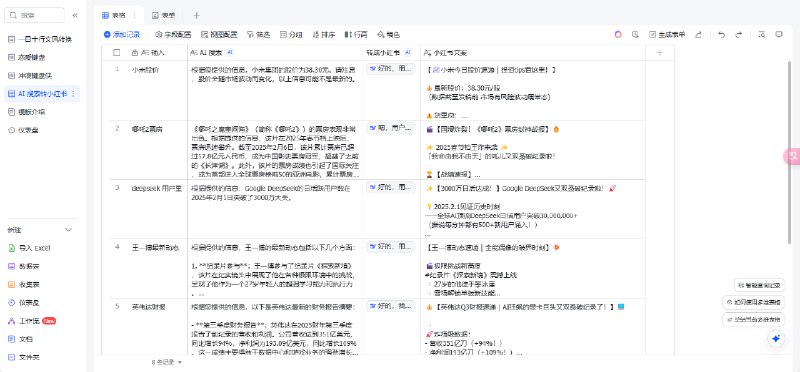Click 添加记录 add record button

click(x=122, y=35)
